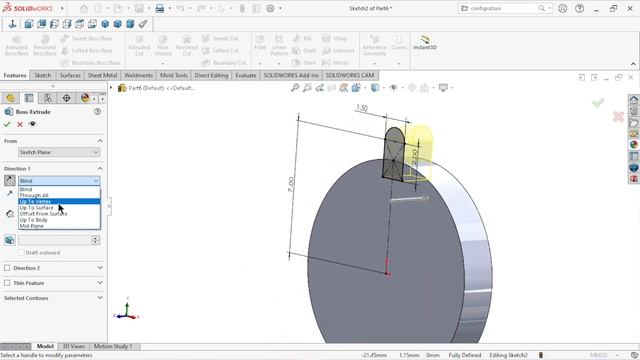Open the DimXpertManager crosshair tab

tap(67, 98)
